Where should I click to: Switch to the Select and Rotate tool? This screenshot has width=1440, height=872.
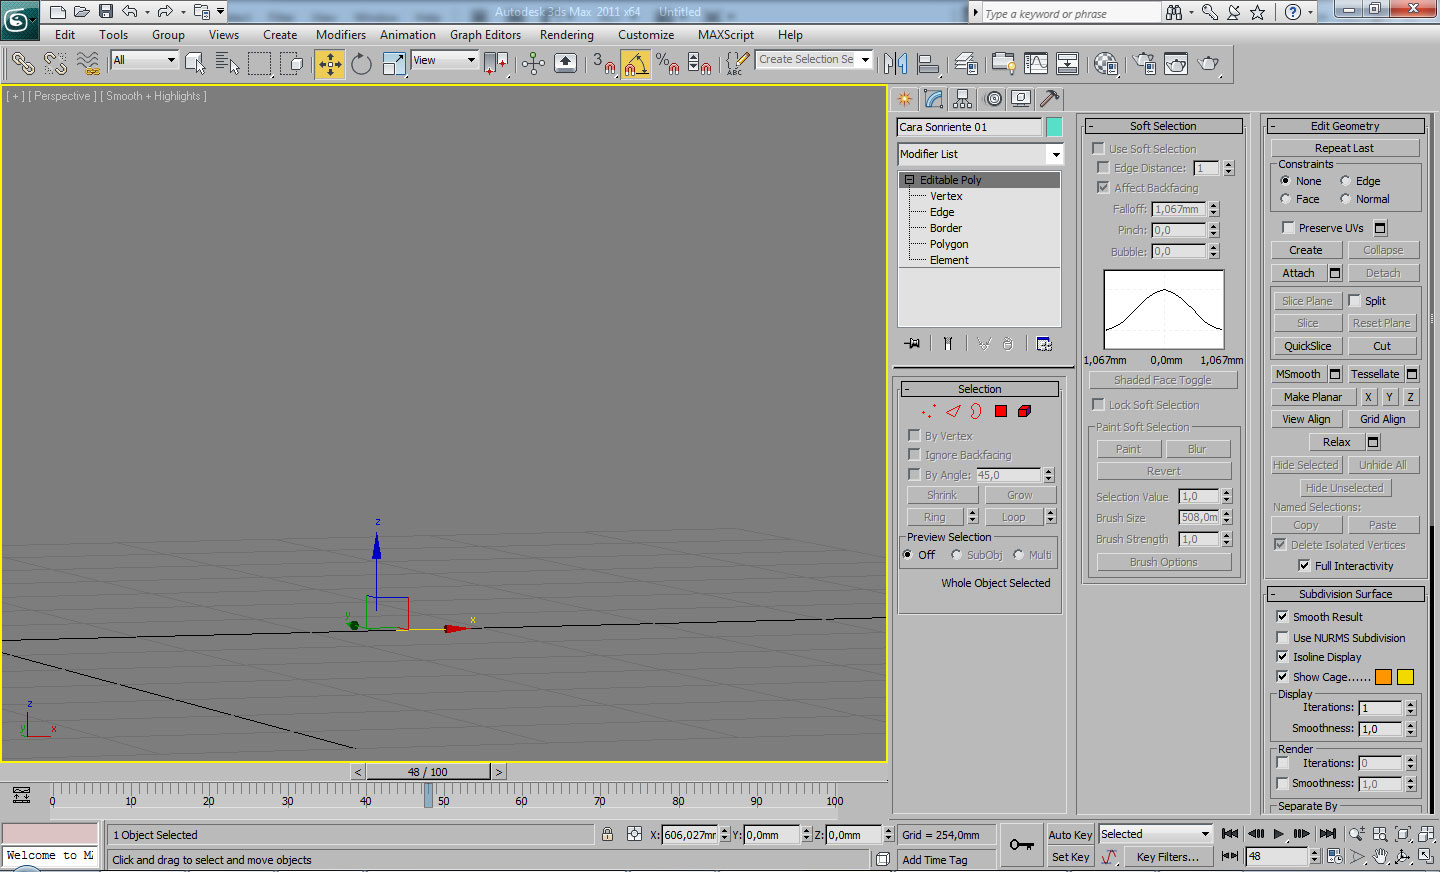pyautogui.click(x=361, y=64)
